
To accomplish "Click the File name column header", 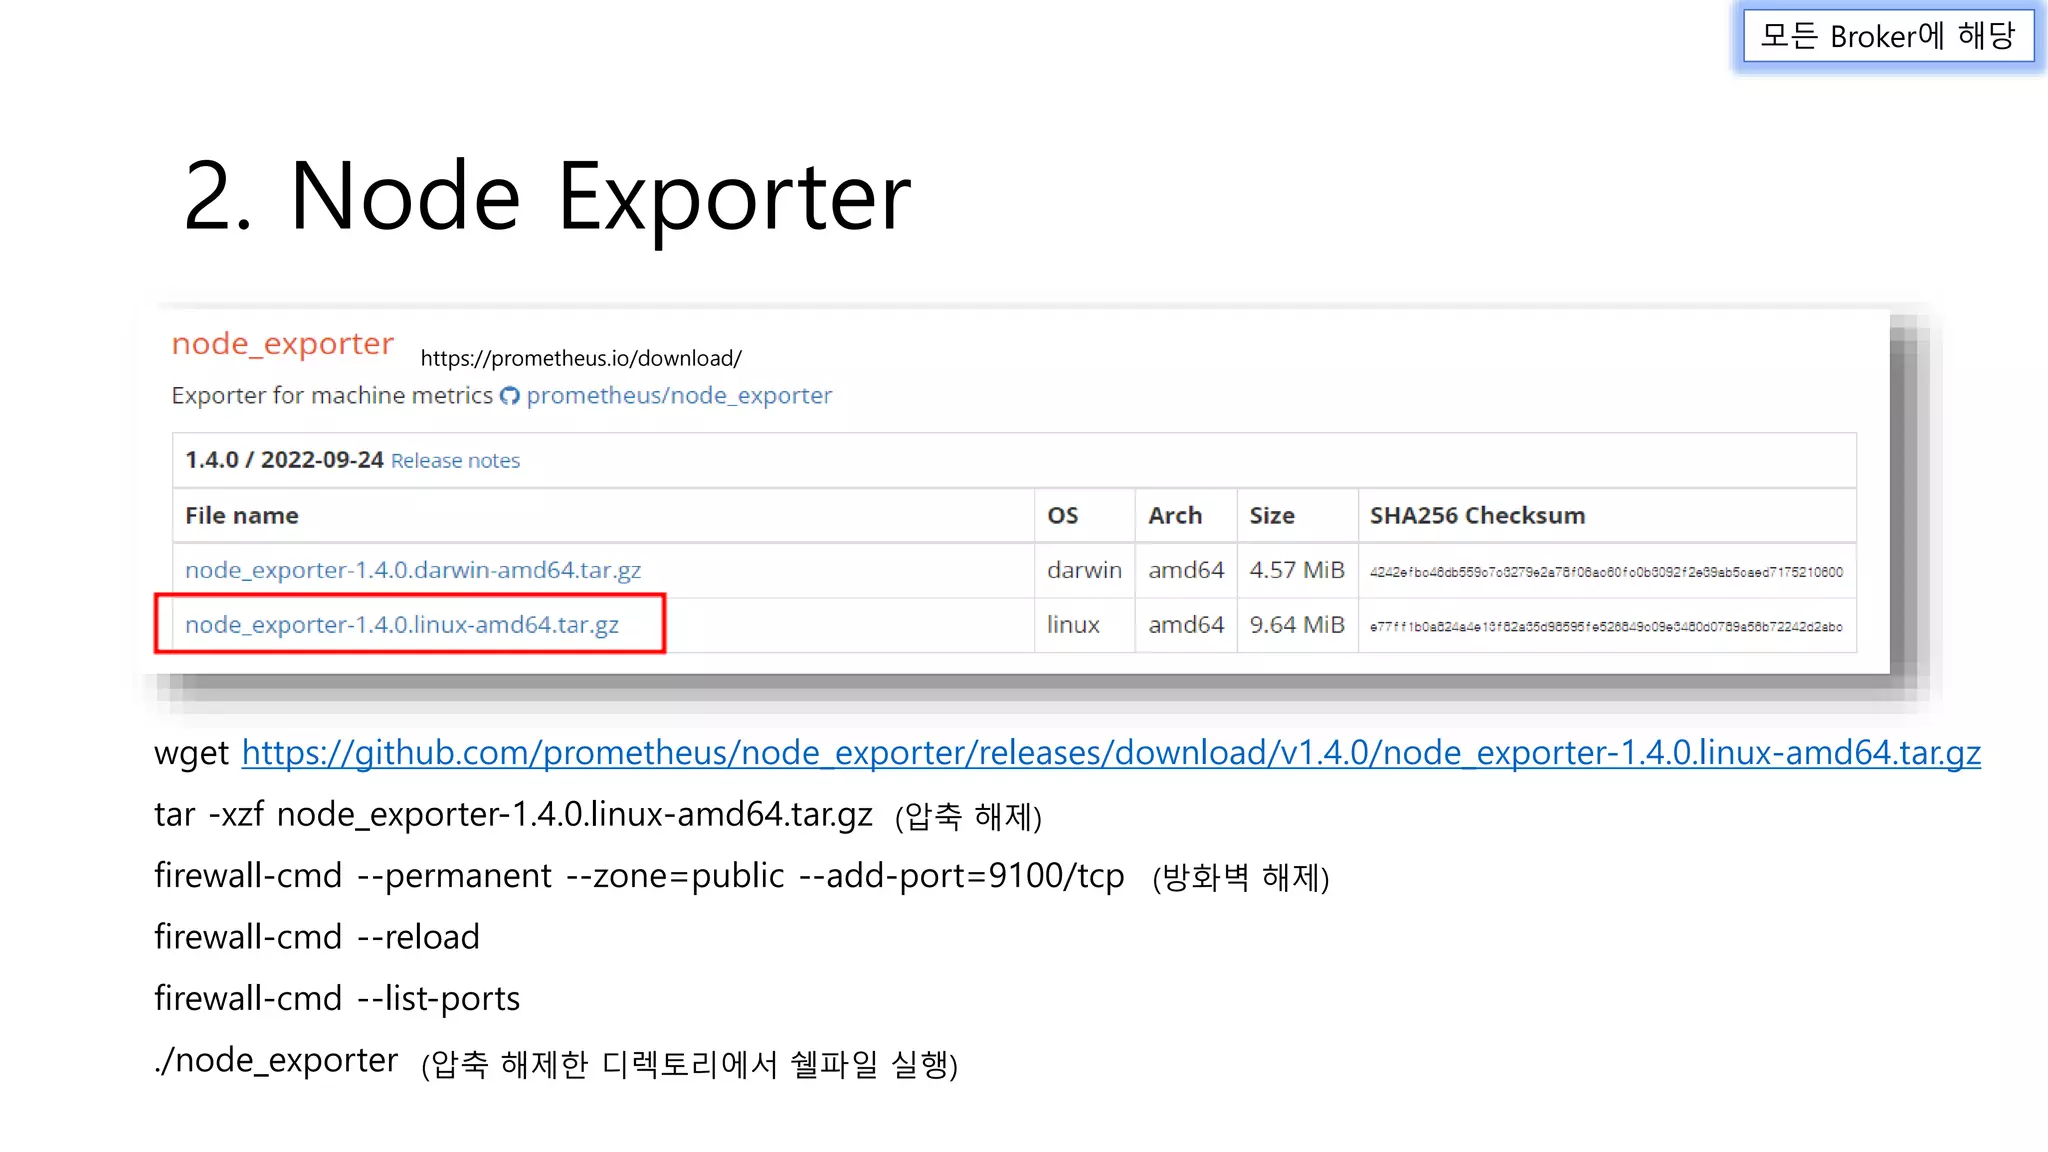I will coord(241,516).
